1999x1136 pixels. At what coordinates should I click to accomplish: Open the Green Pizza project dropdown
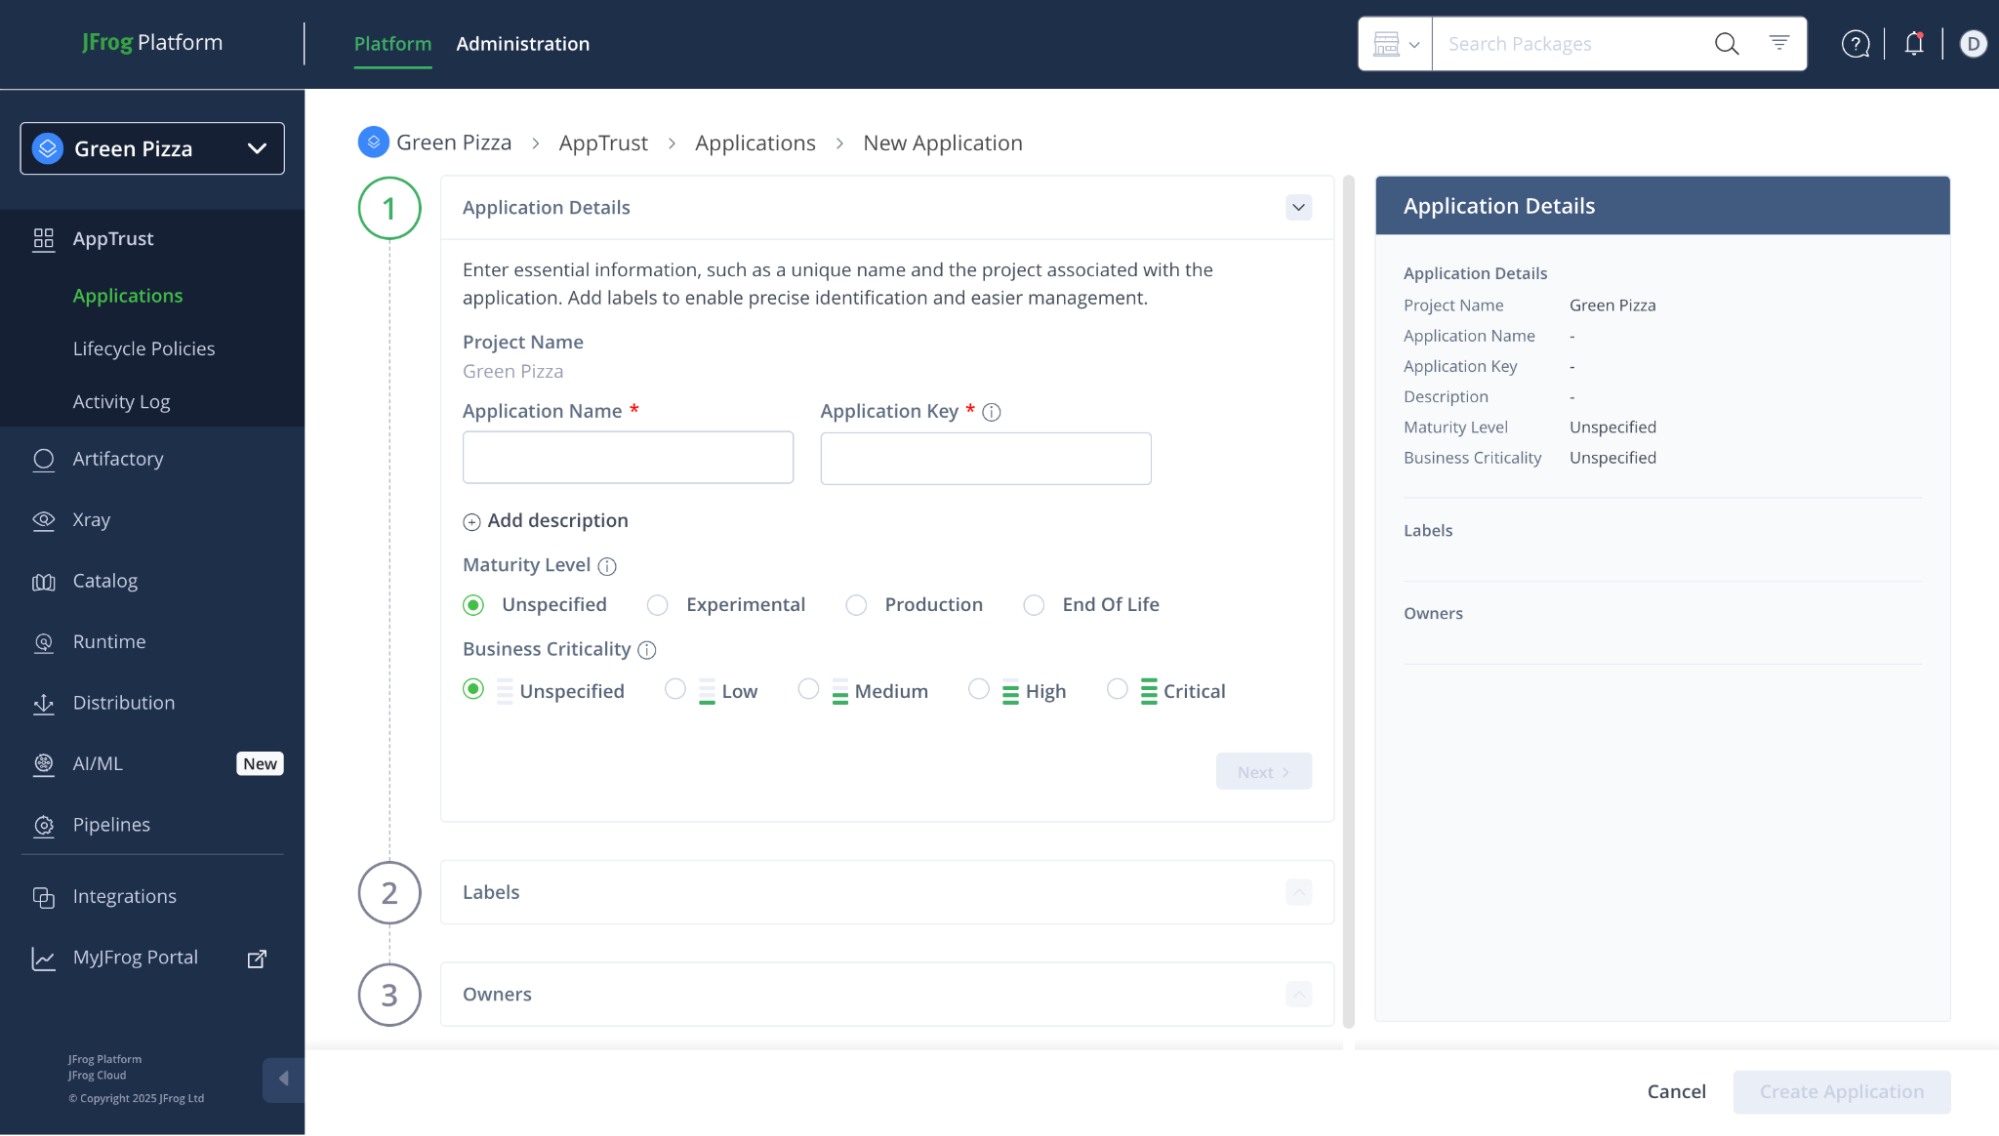click(x=152, y=149)
